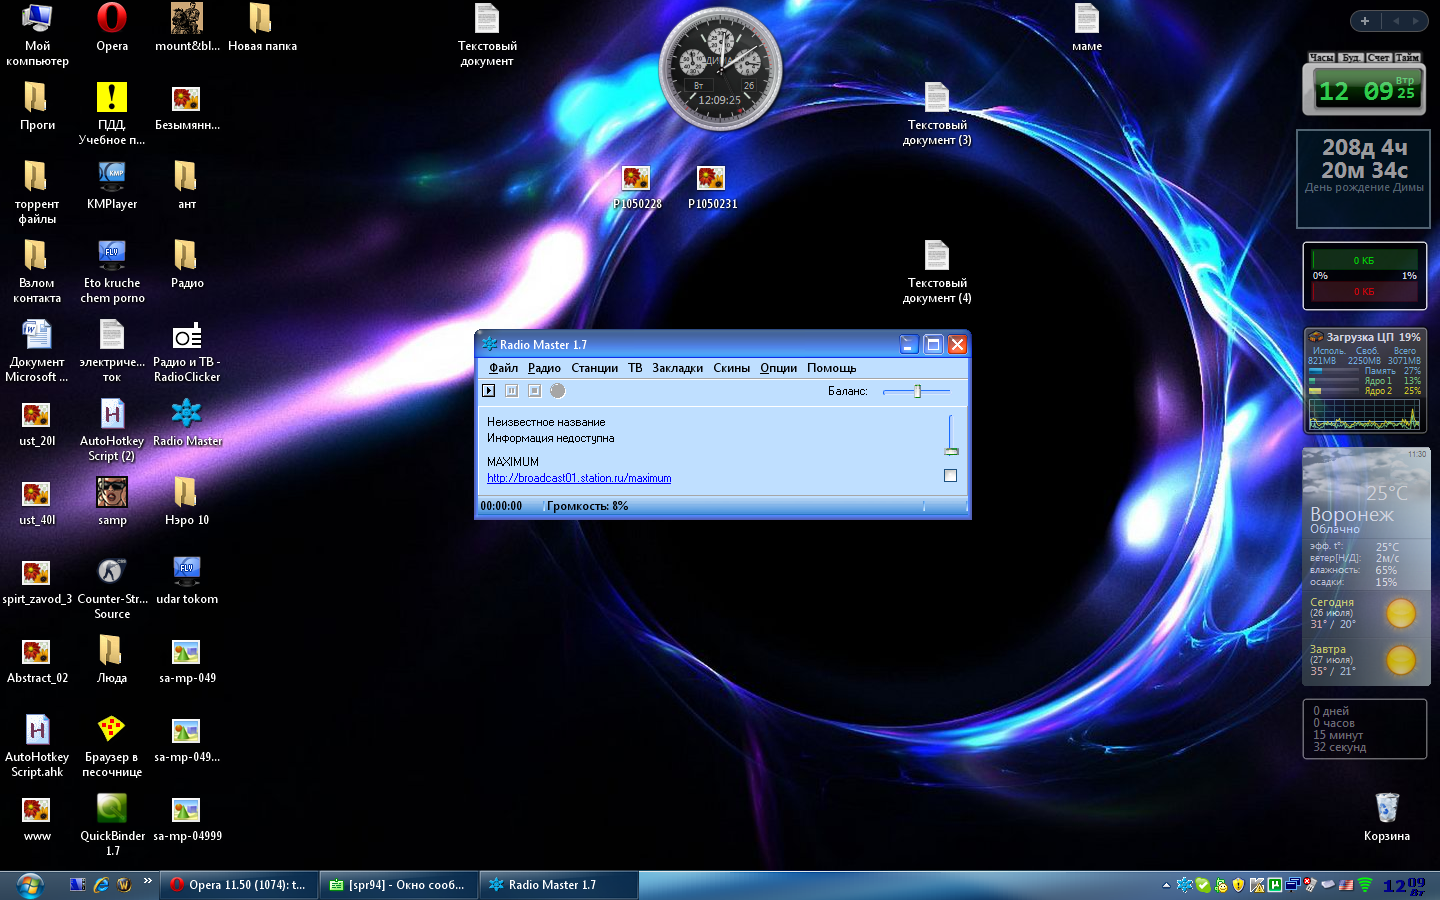
Task: Open the ПДД Учебное пособие icon
Action: coord(112,115)
